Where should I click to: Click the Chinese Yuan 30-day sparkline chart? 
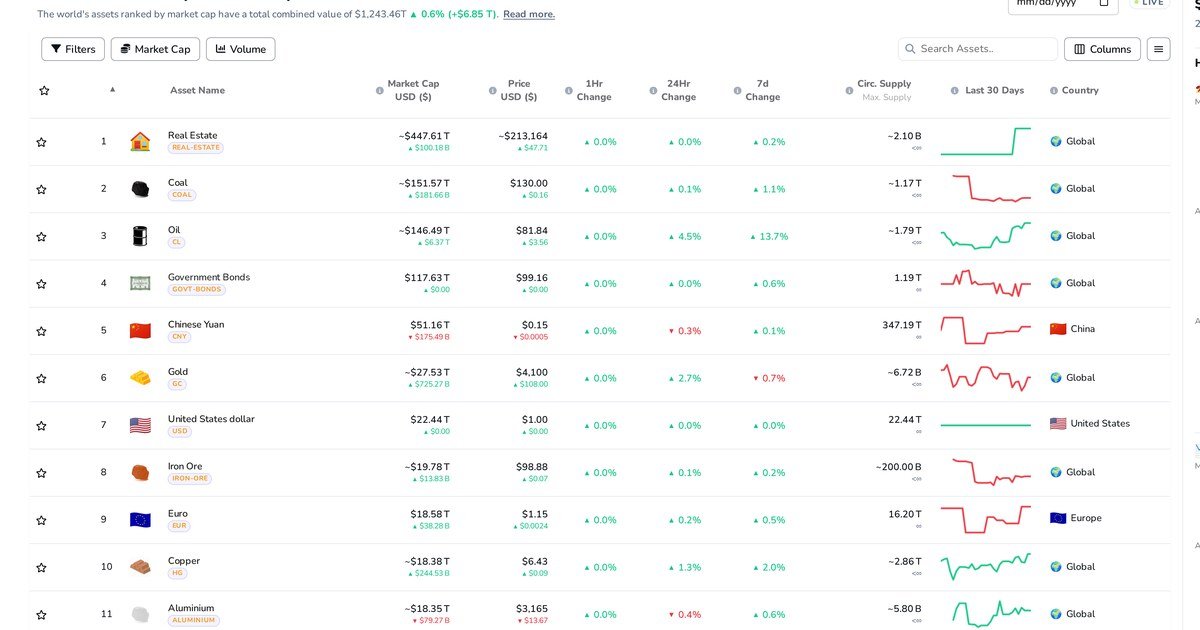985,329
